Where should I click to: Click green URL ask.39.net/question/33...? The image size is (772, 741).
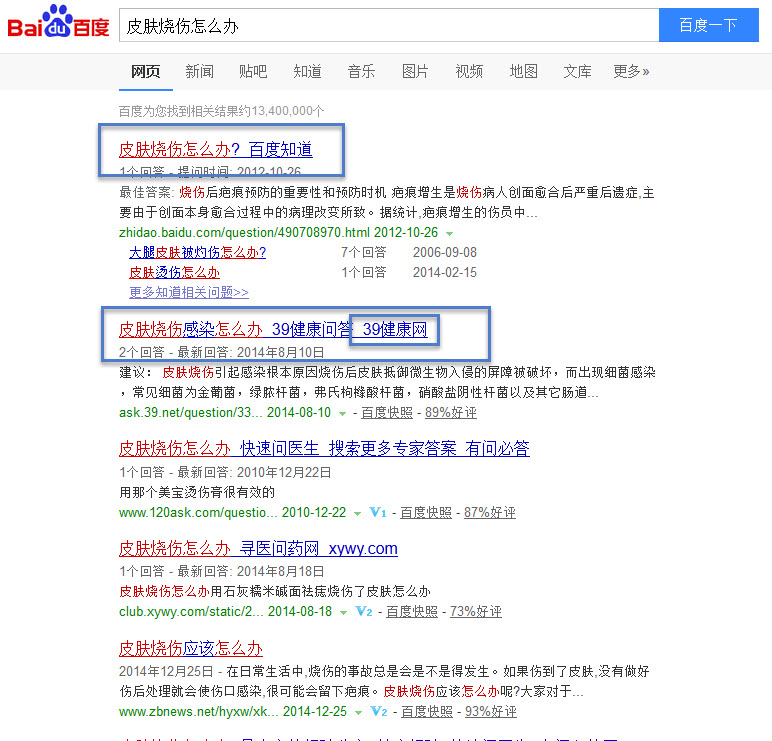point(191,413)
